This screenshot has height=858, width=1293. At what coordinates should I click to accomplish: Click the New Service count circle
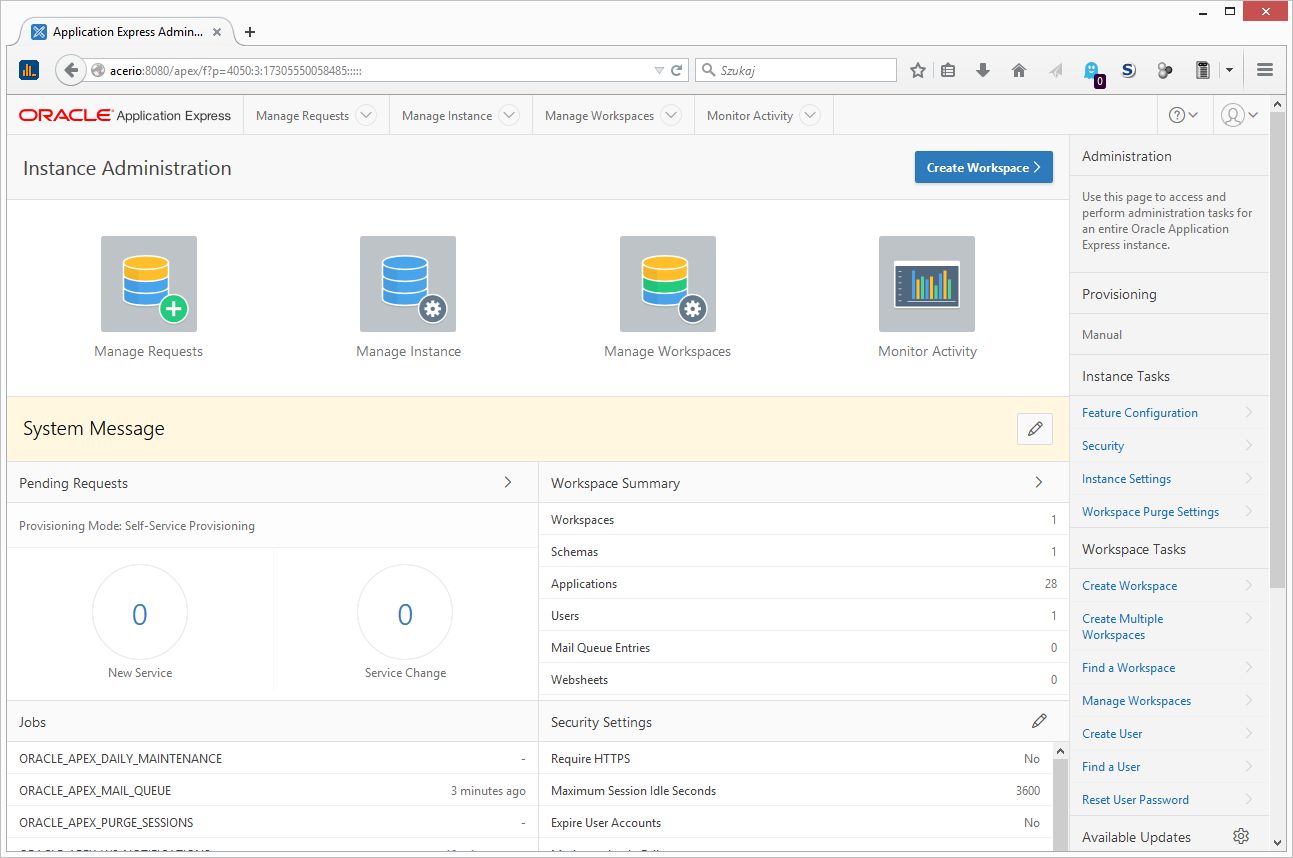[140, 613]
